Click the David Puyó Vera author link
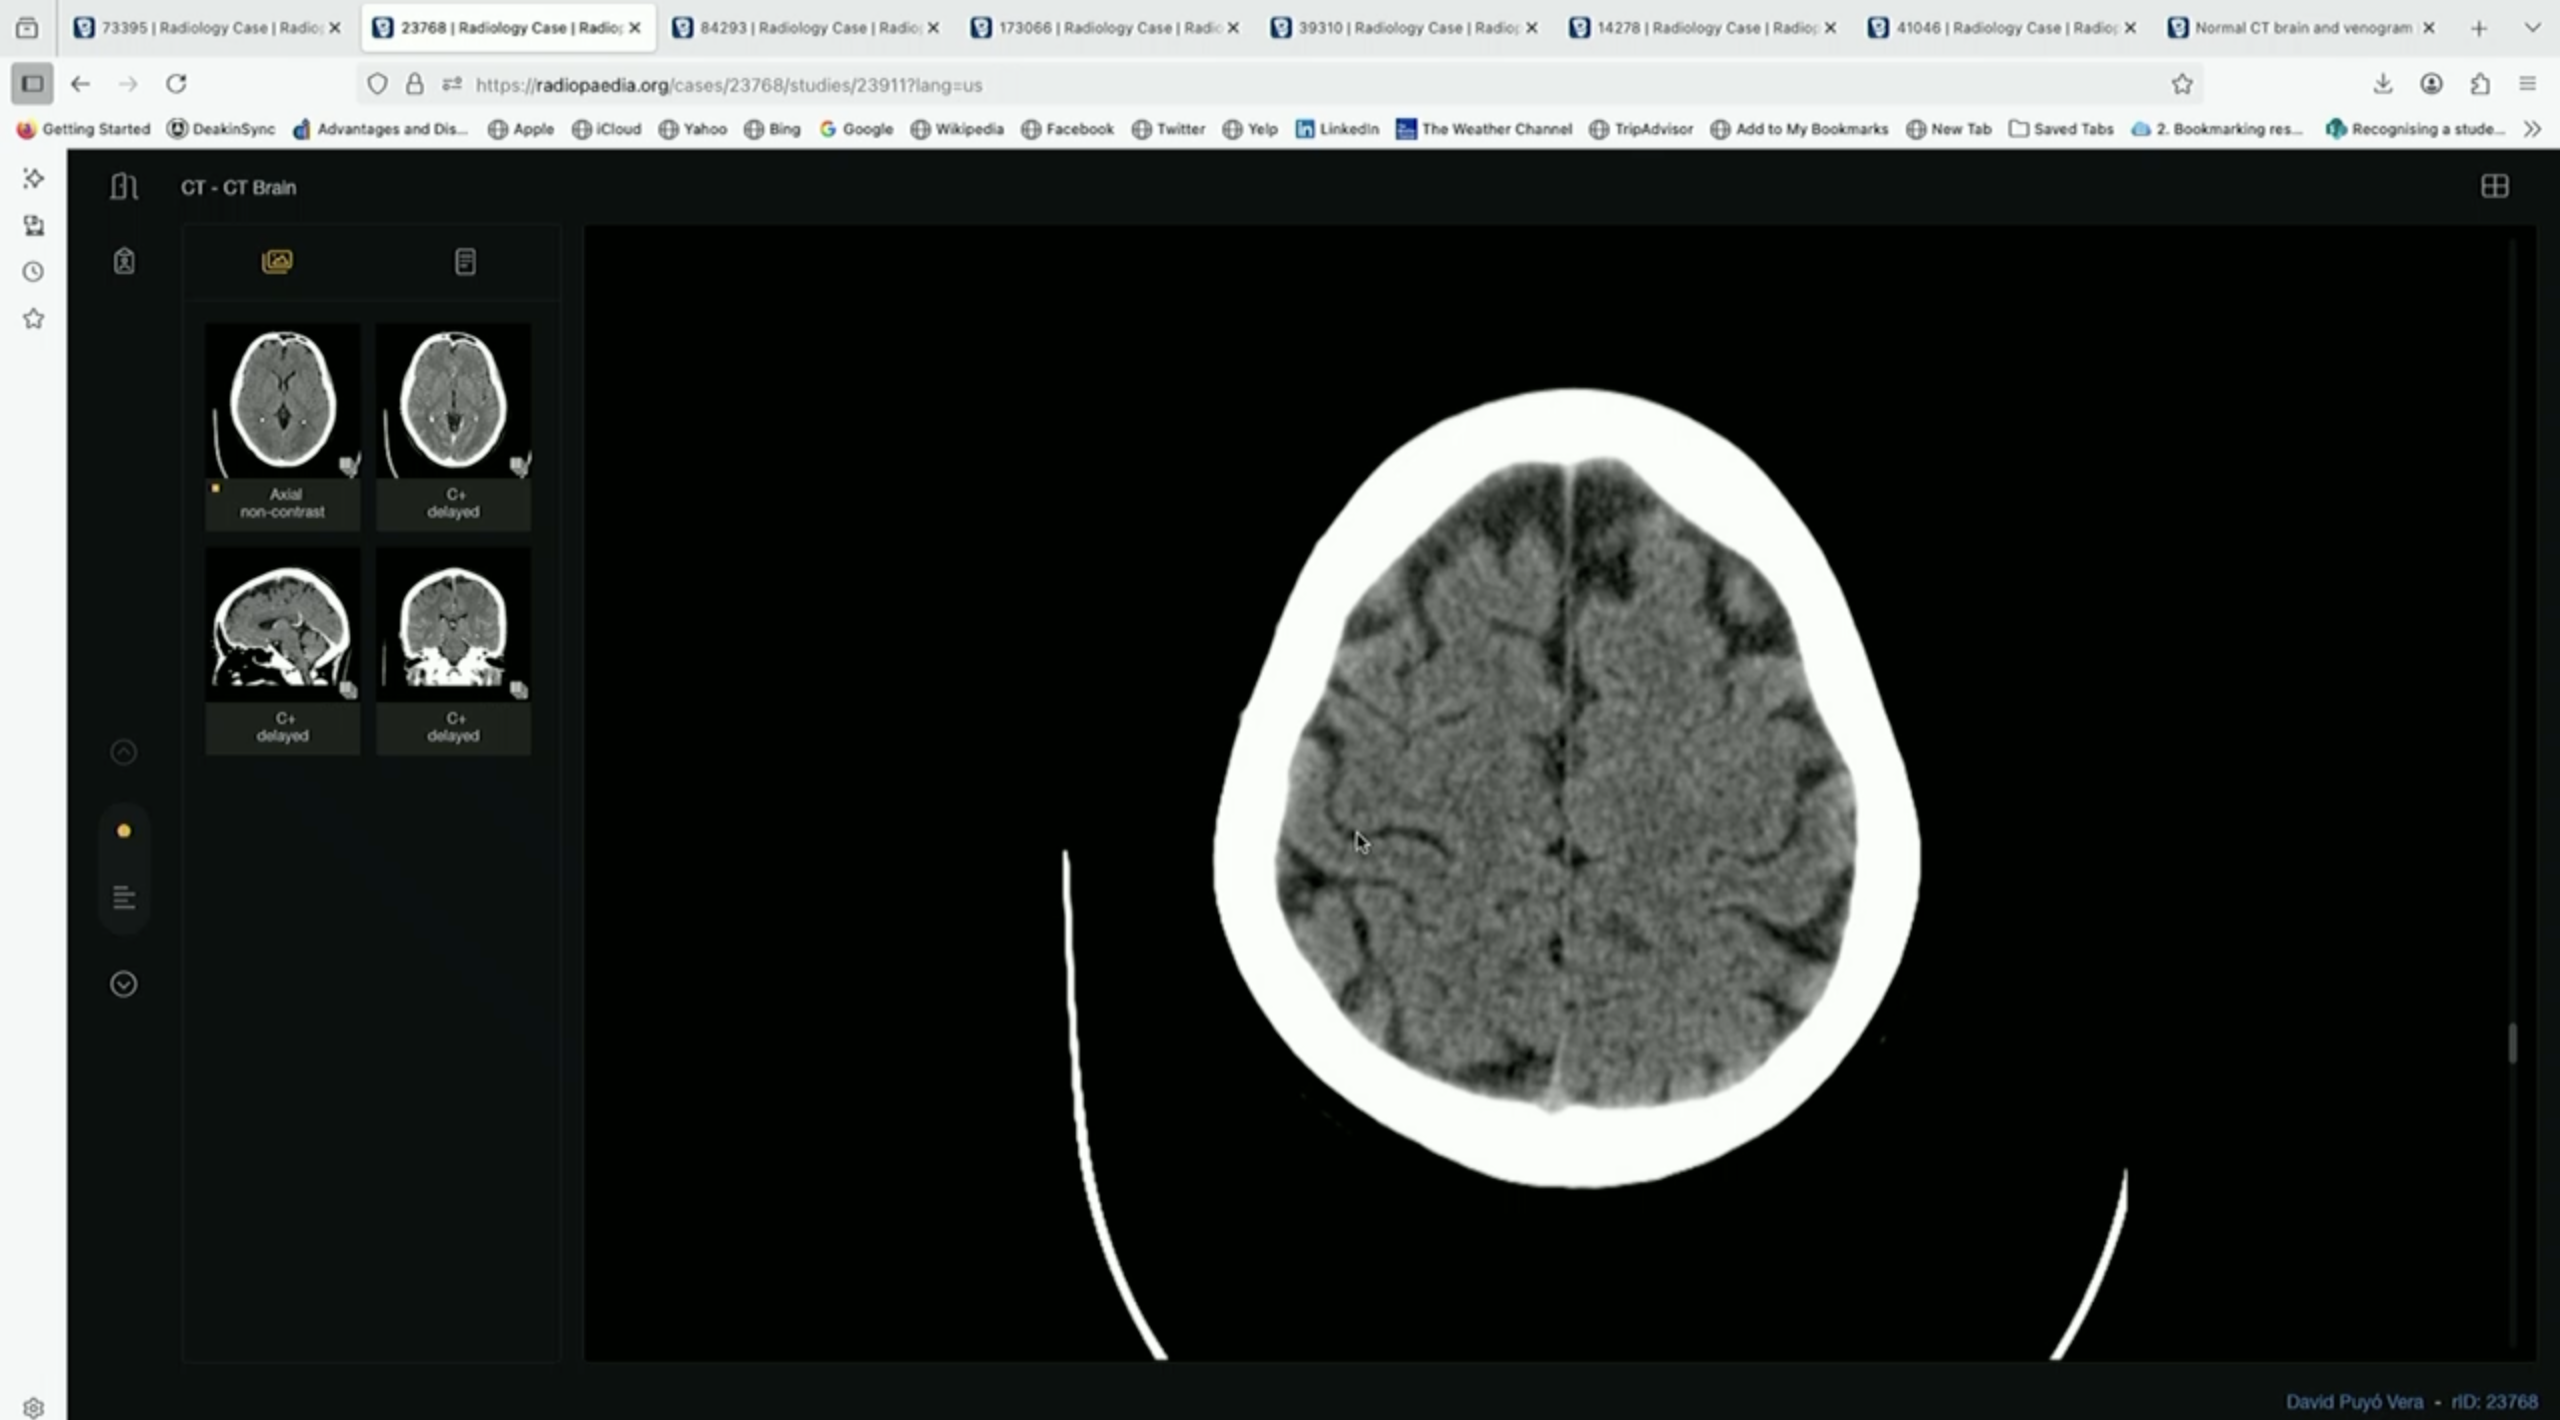The height and width of the screenshot is (1420, 2560). click(x=2354, y=1402)
